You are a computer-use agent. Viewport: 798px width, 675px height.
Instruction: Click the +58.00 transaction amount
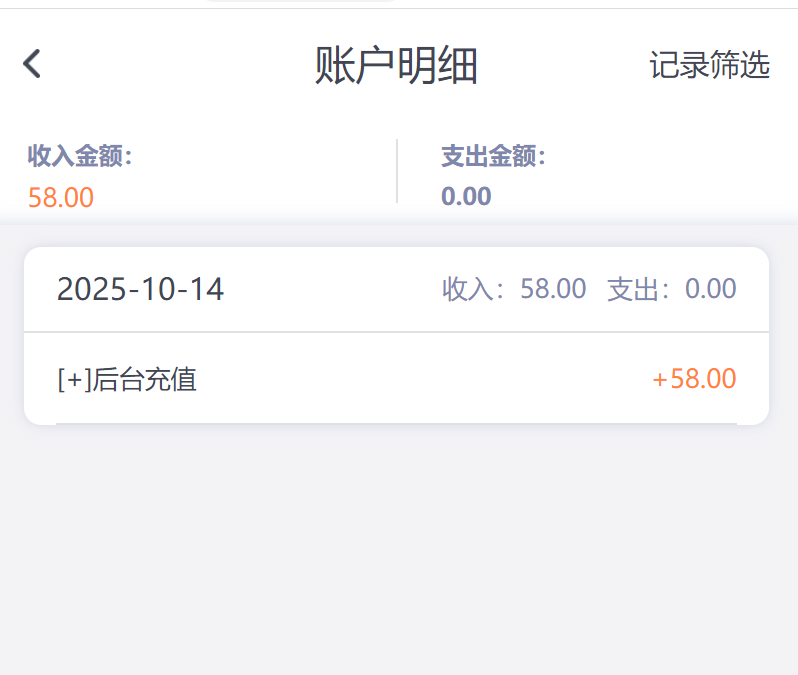coord(694,379)
